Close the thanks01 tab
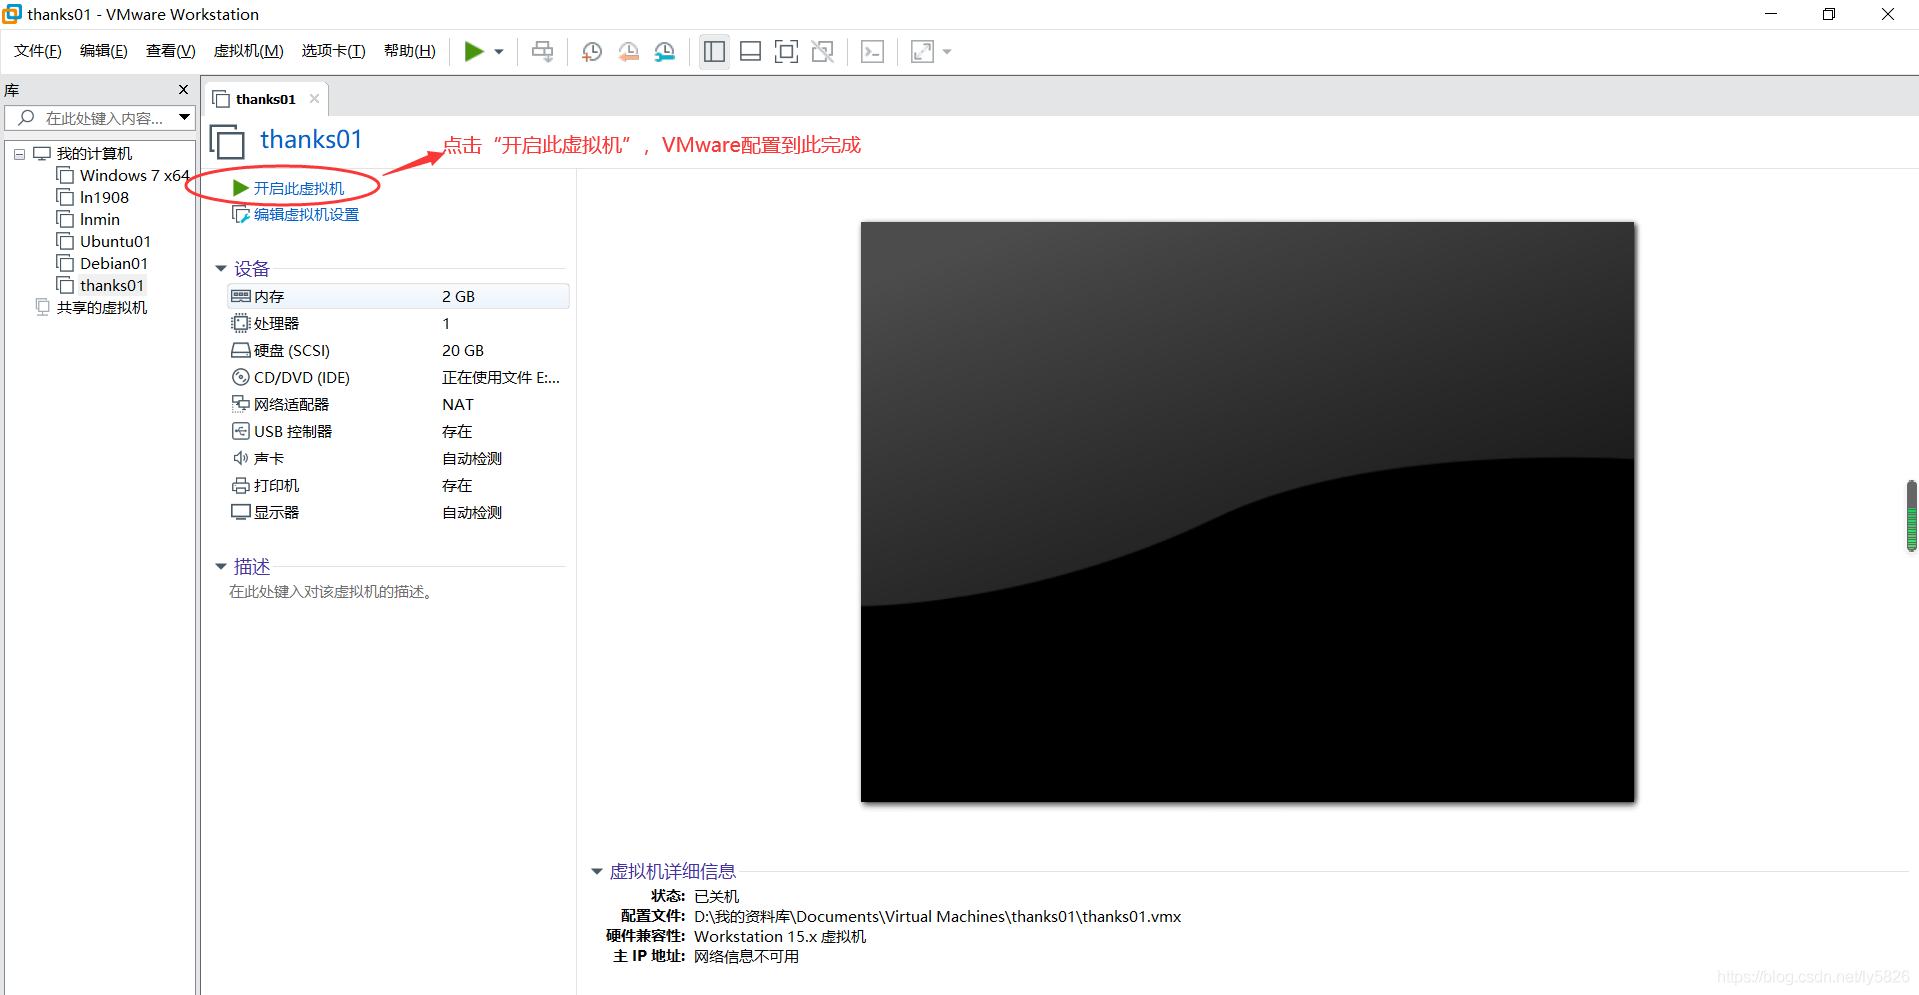 click(x=314, y=98)
